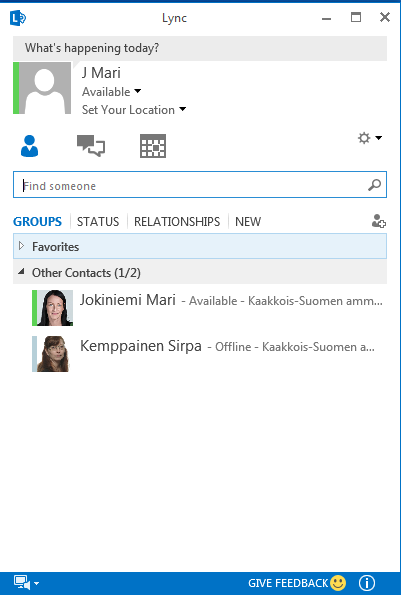Click the What's happening today note box
The height and width of the screenshot is (595, 401).
[200, 48]
